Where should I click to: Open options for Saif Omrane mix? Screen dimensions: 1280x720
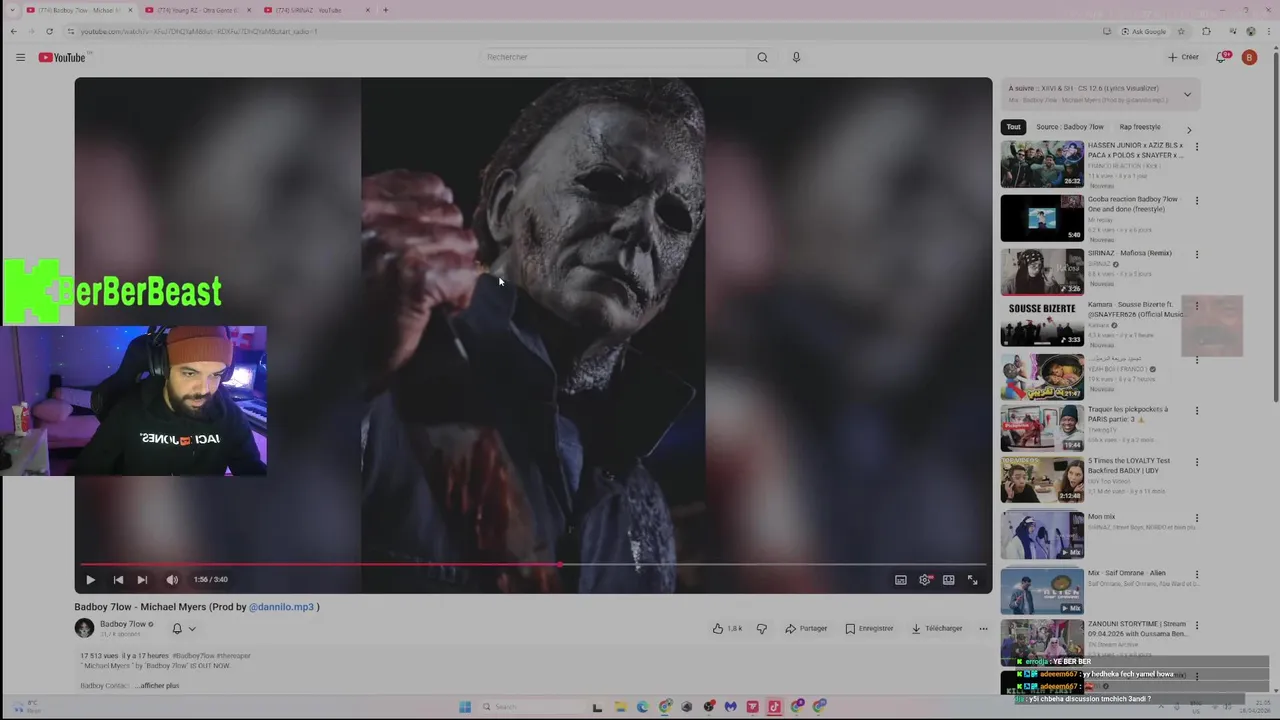pyautogui.click(x=1196, y=575)
